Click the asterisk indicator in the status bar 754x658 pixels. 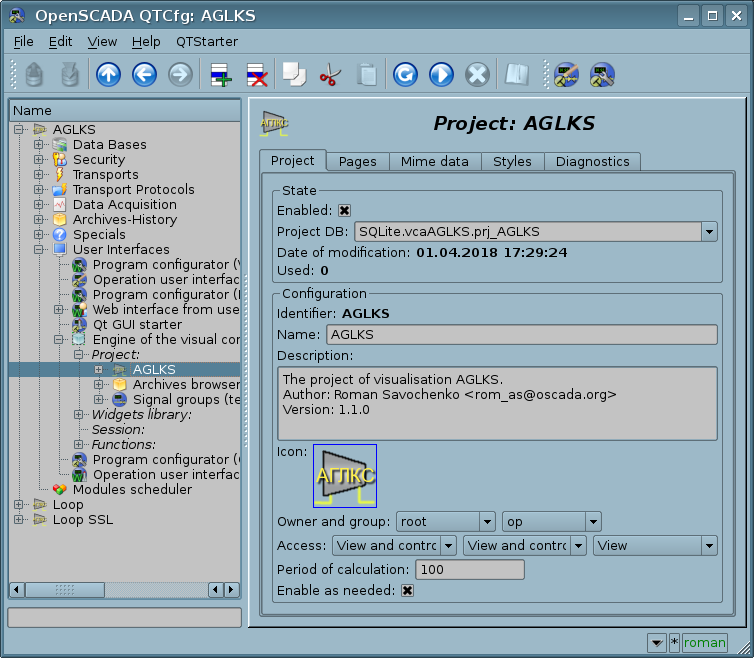click(x=674, y=642)
